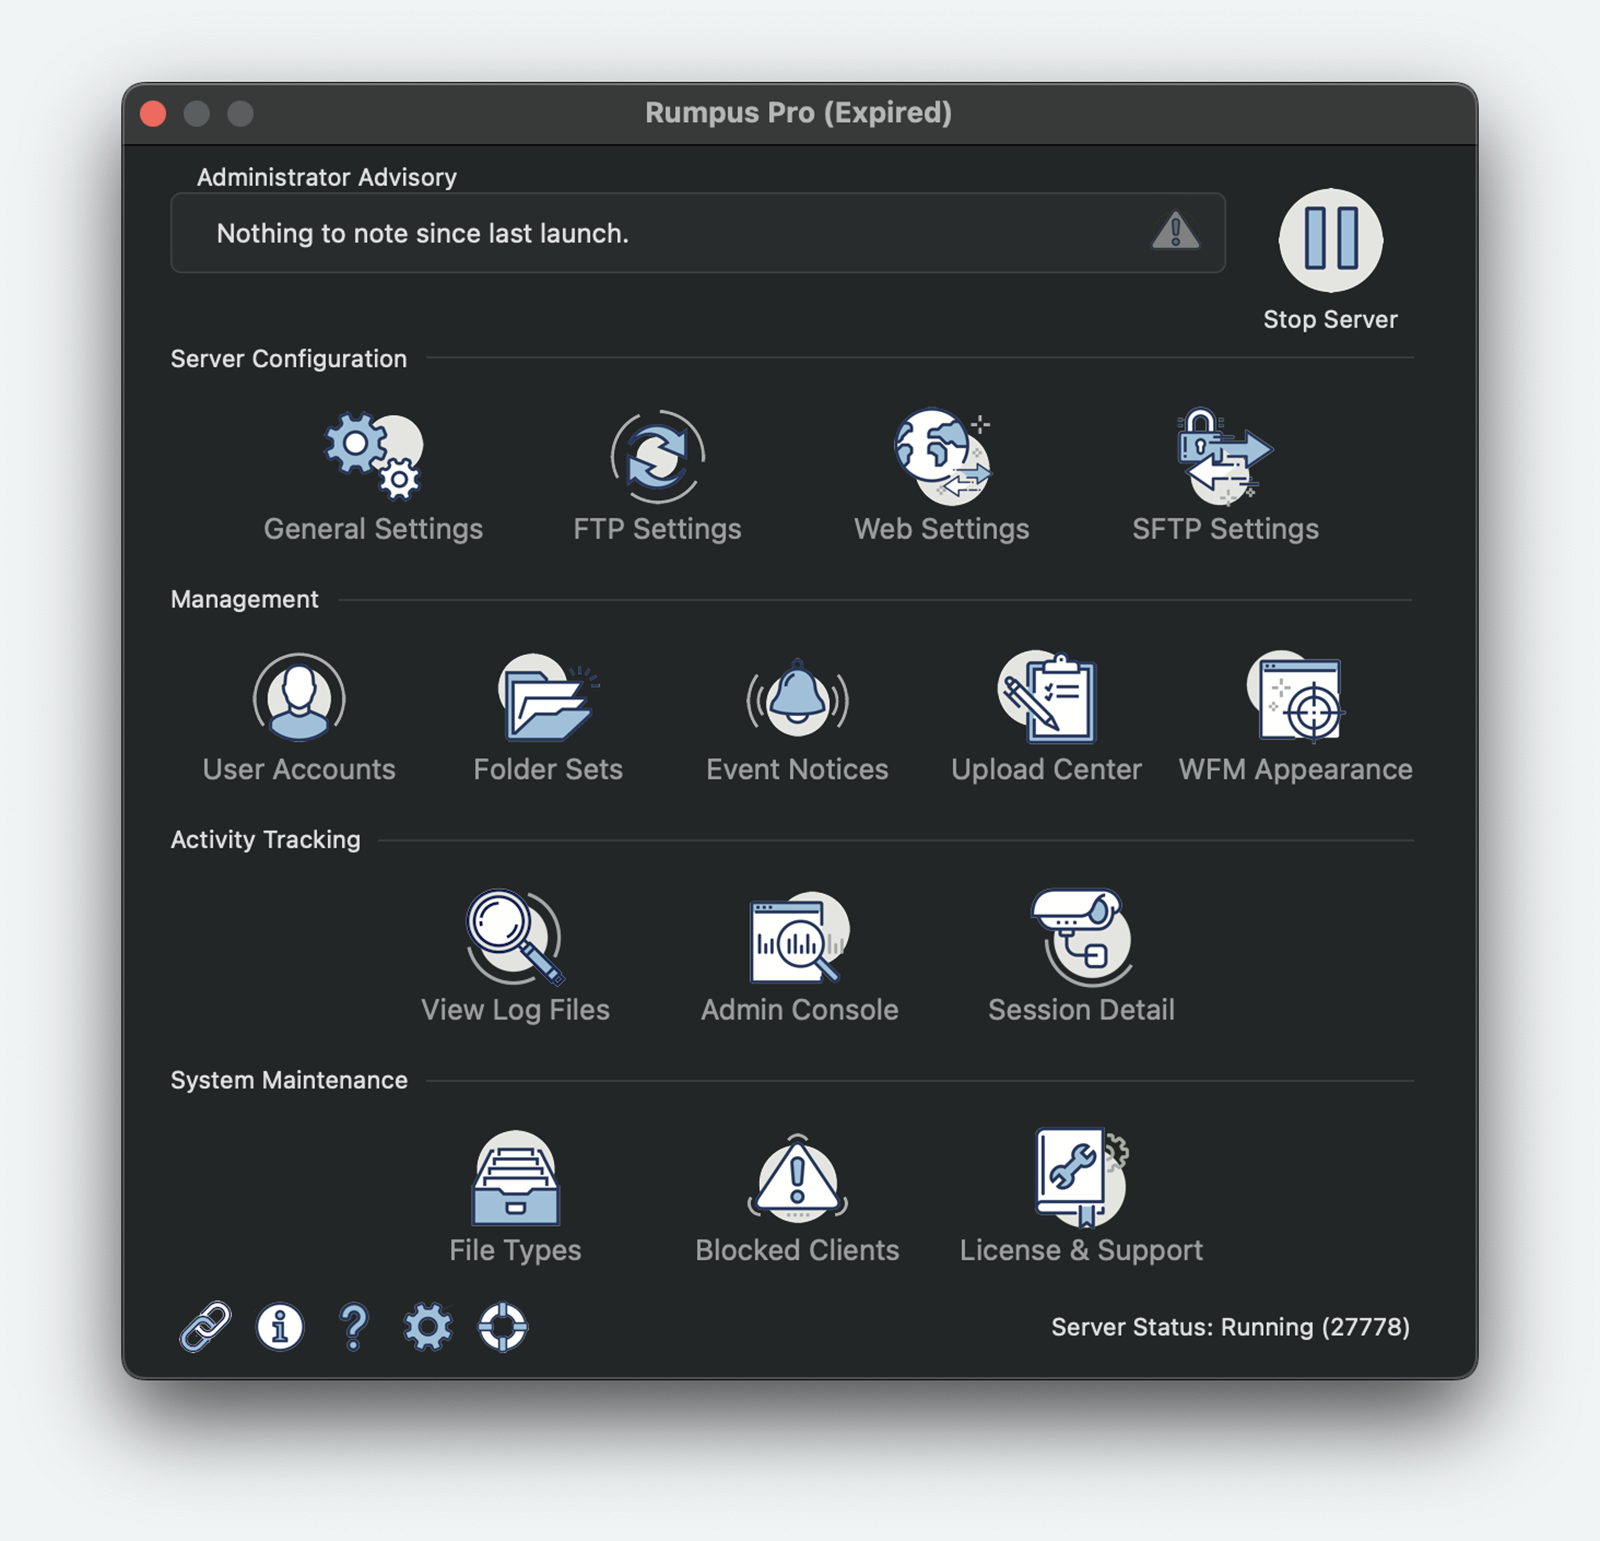1600x1541 pixels.
Task: Click the chain link icon
Action: click(x=205, y=1327)
